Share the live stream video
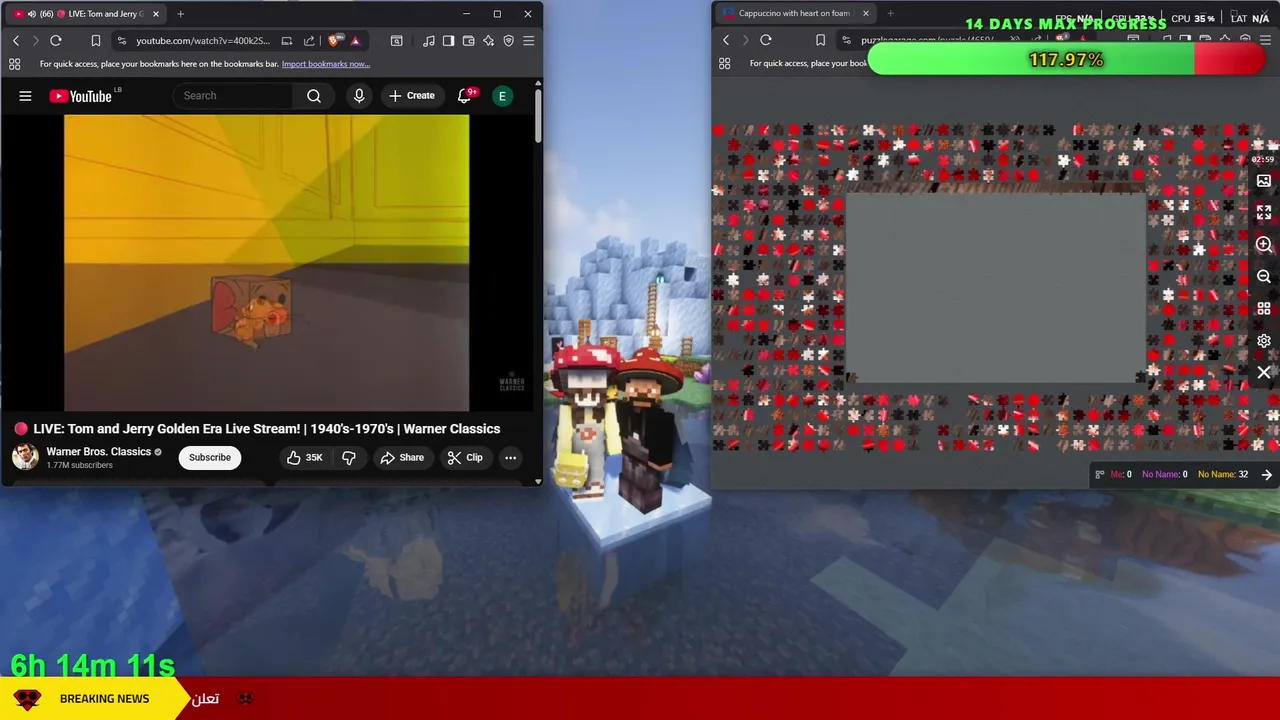The image size is (1280, 720). coord(402,458)
